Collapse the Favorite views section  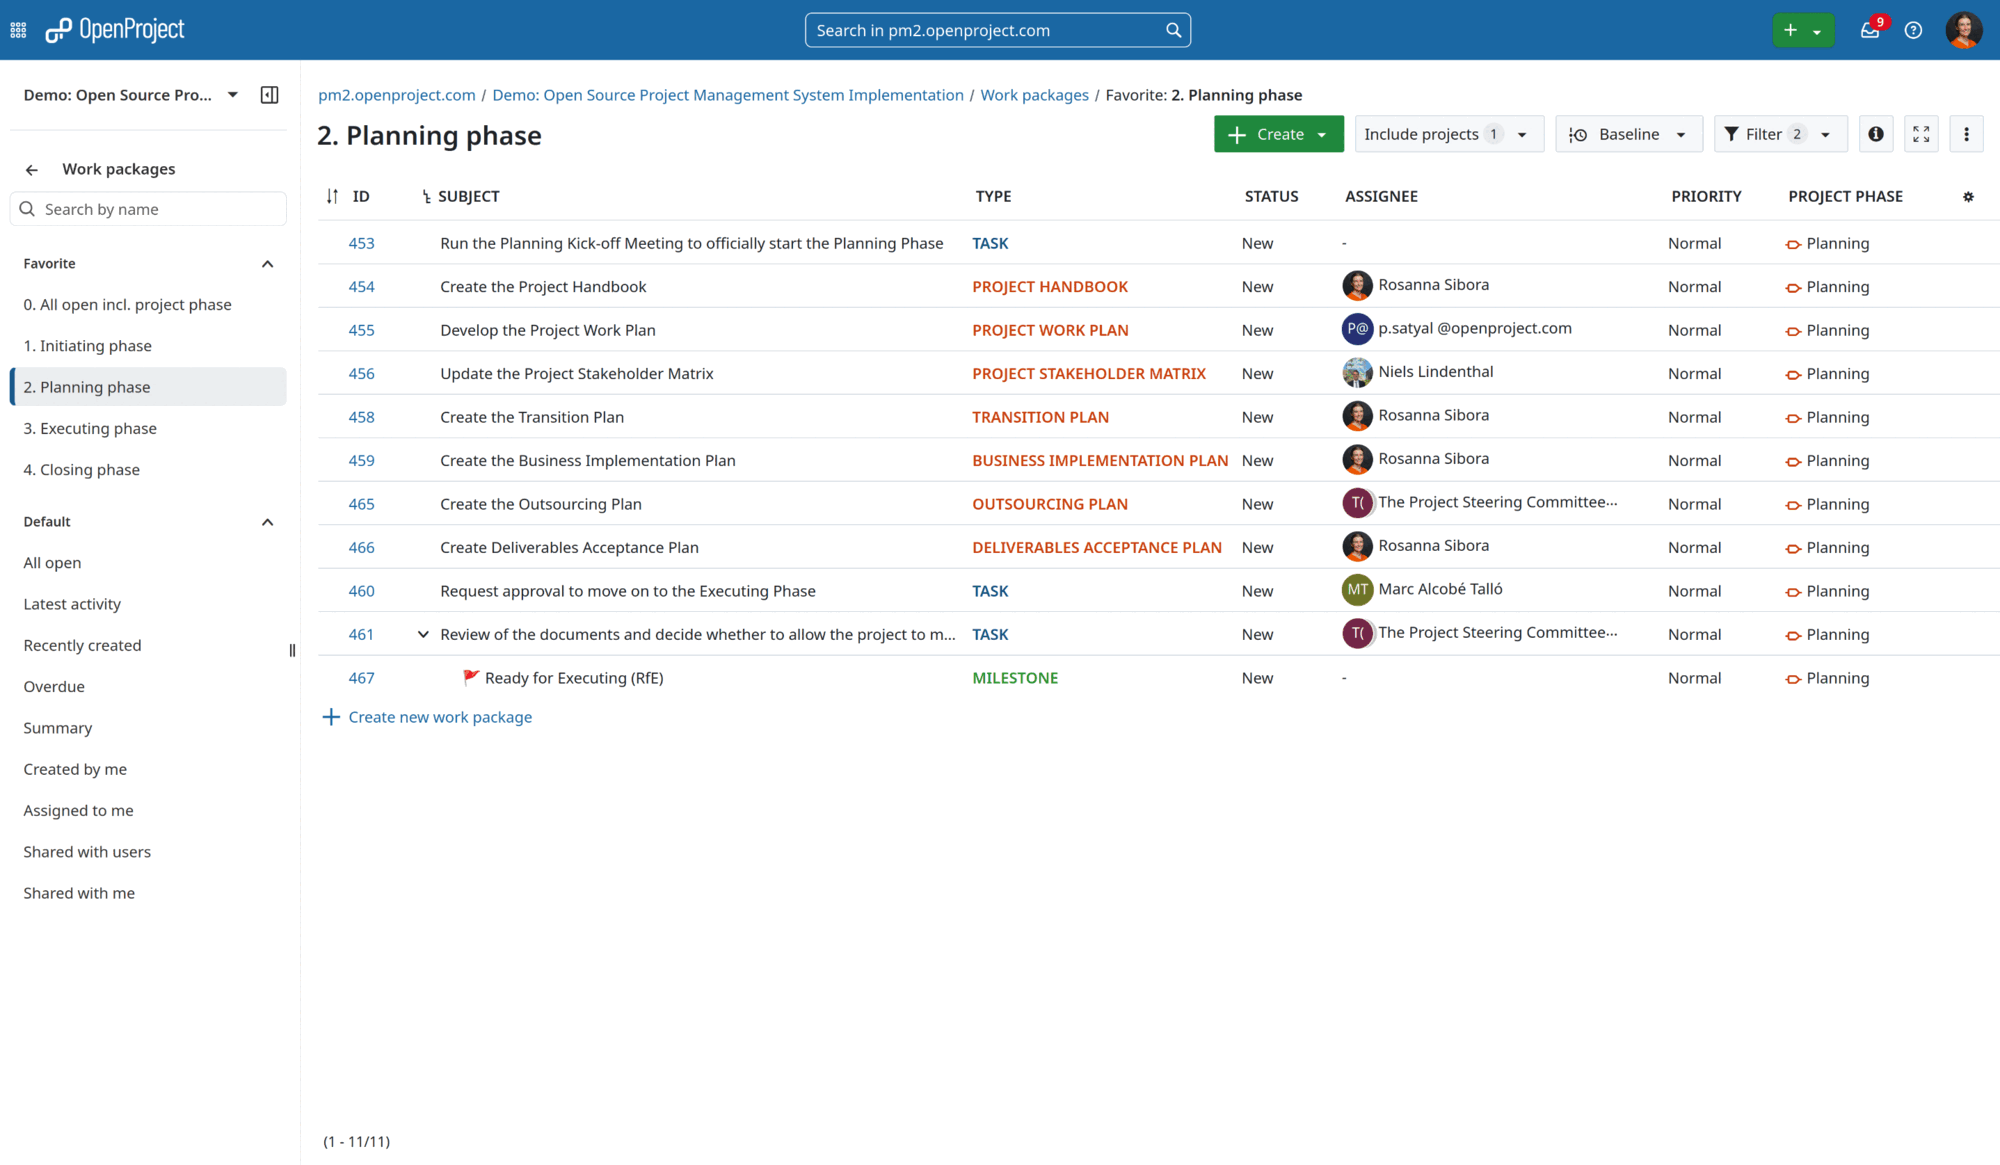tap(267, 263)
